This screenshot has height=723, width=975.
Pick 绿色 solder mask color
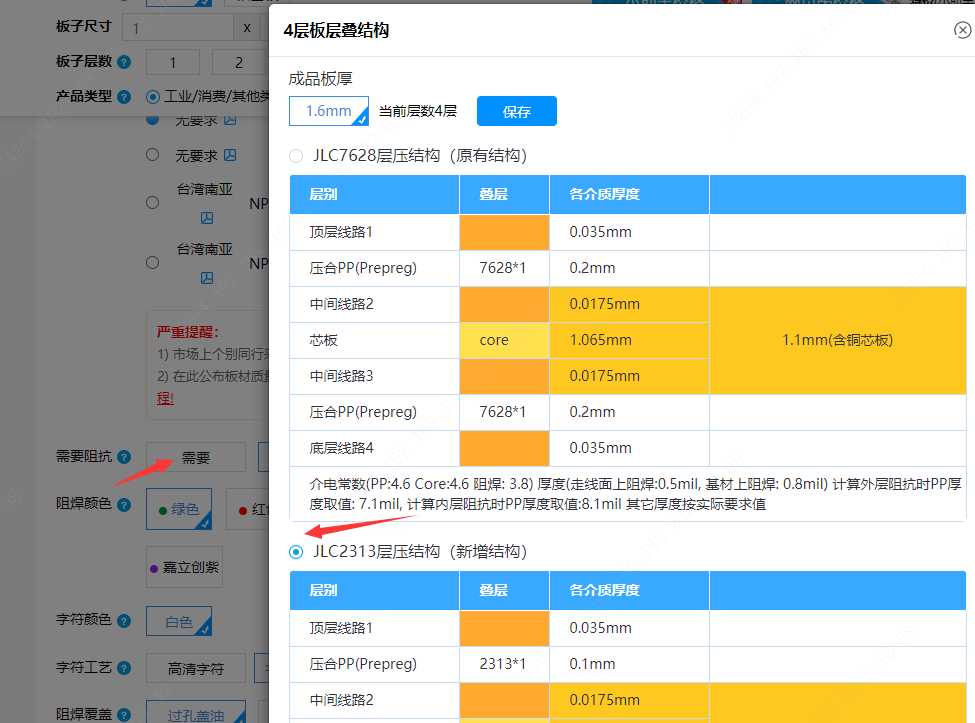point(179,509)
